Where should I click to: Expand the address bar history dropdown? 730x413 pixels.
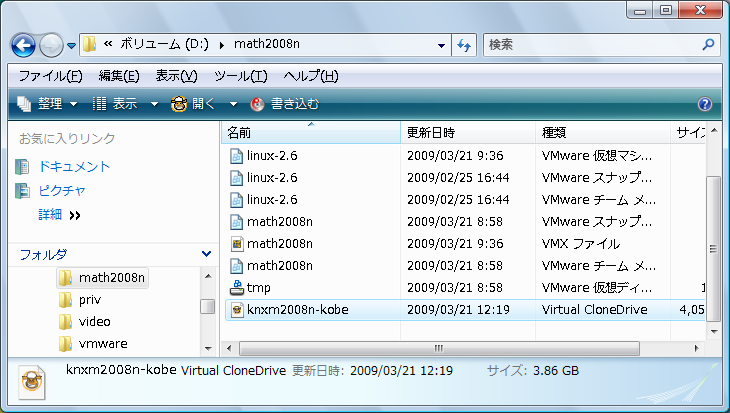pyautogui.click(x=441, y=46)
